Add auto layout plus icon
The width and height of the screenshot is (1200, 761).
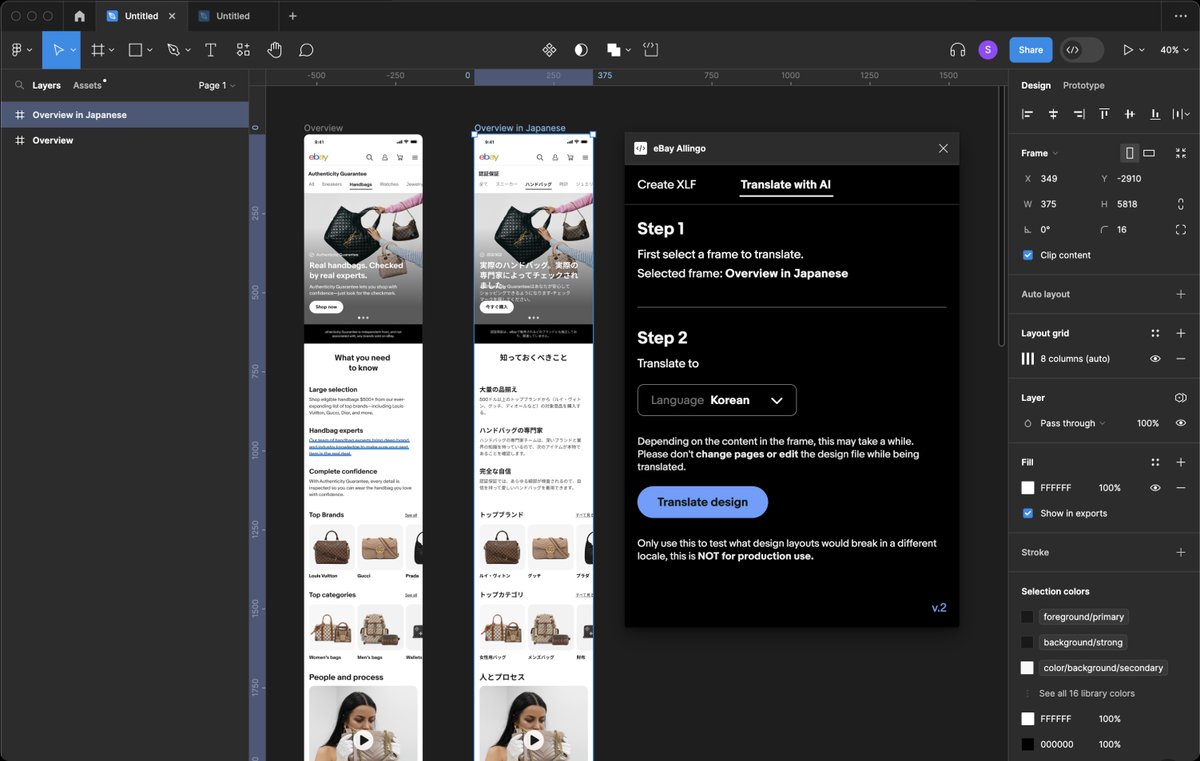1181,294
